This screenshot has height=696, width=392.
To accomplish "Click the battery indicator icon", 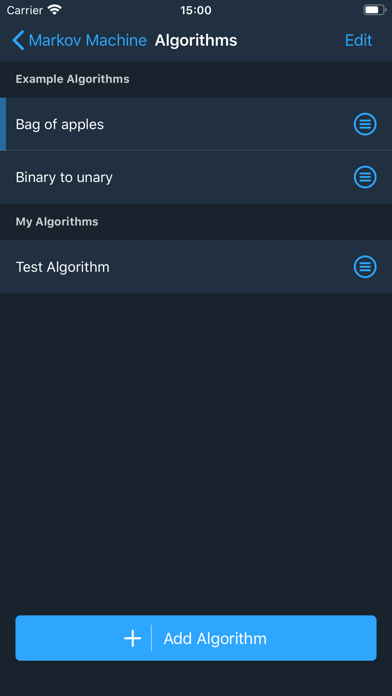I will 375,10.
